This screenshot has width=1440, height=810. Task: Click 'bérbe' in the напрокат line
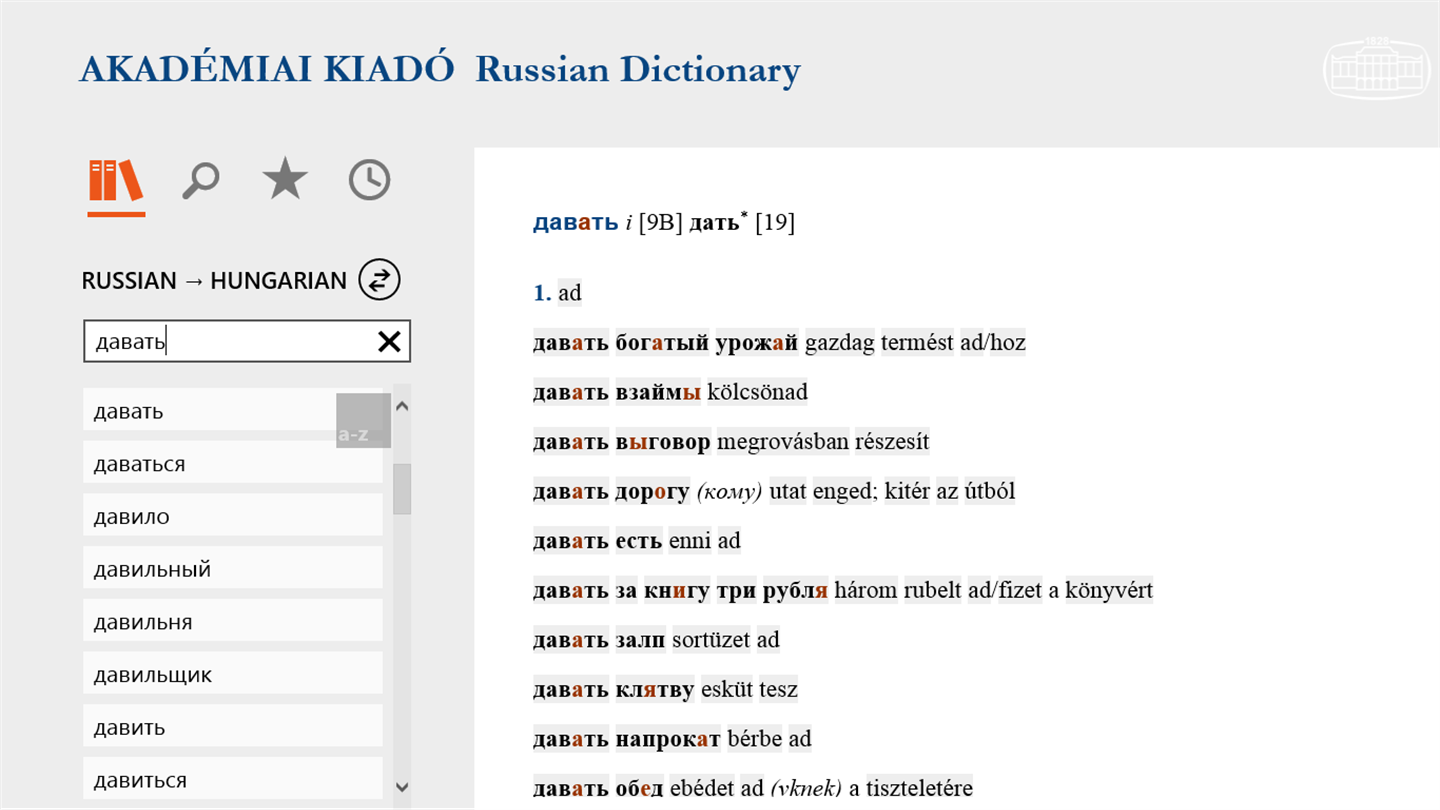(755, 739)
